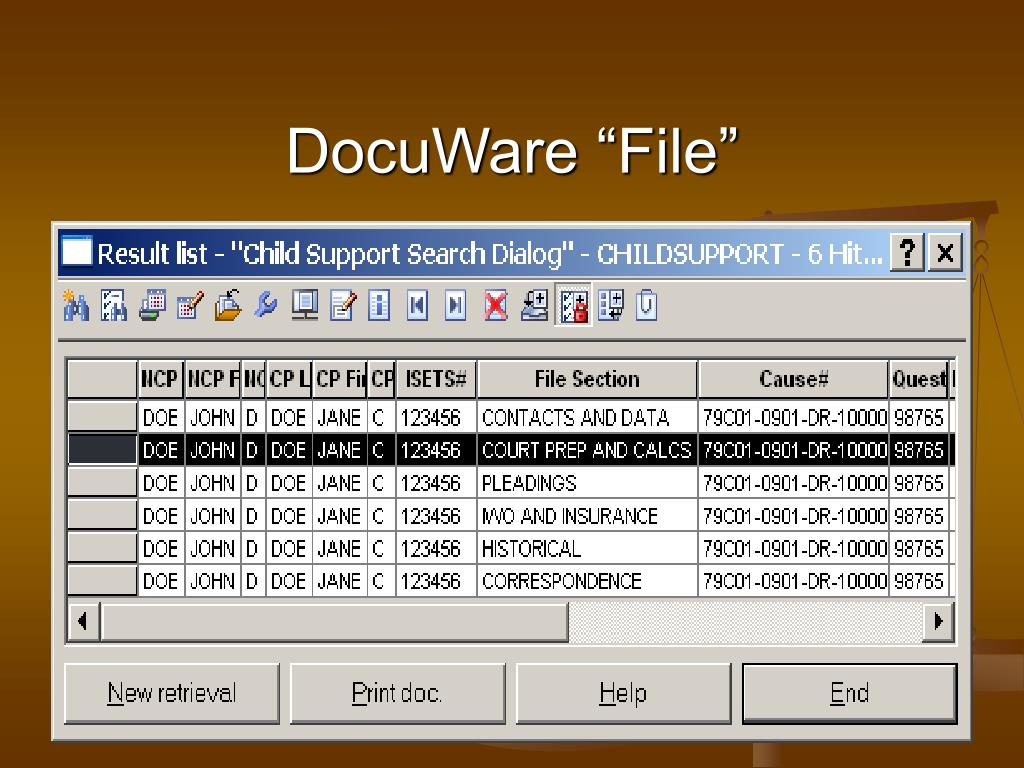
Task: Click the Quest column header
Action: click(x=918, y=379)
